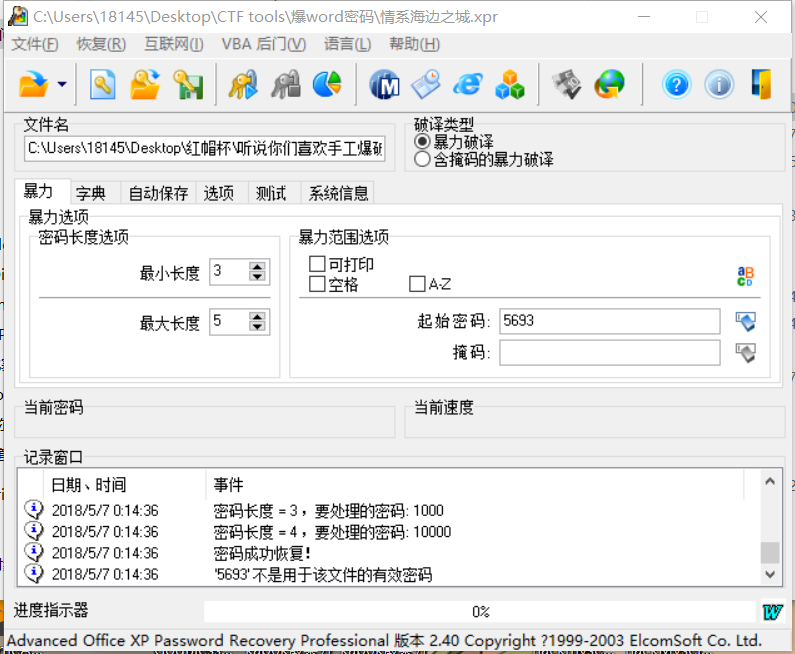Click the empty 掩码 input field
Viewport: 795px width, 654px height.
point(609,353)
